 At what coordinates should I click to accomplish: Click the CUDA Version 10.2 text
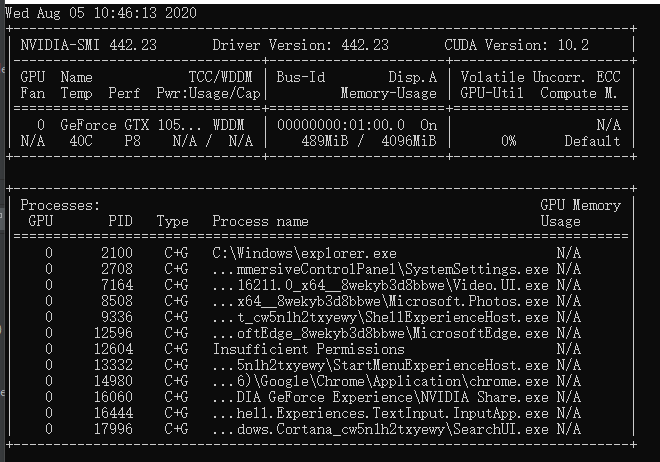516,45
